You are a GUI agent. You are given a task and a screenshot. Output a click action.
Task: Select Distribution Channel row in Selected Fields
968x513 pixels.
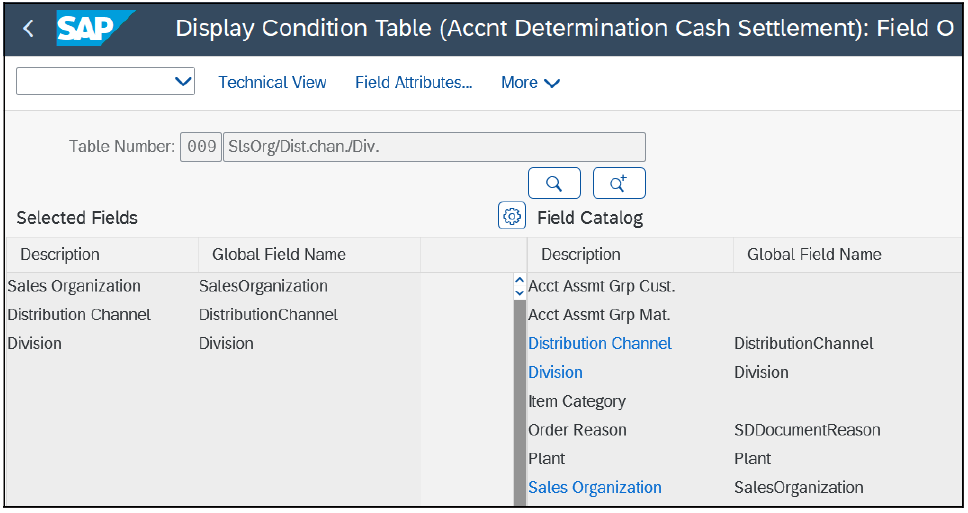79,315
